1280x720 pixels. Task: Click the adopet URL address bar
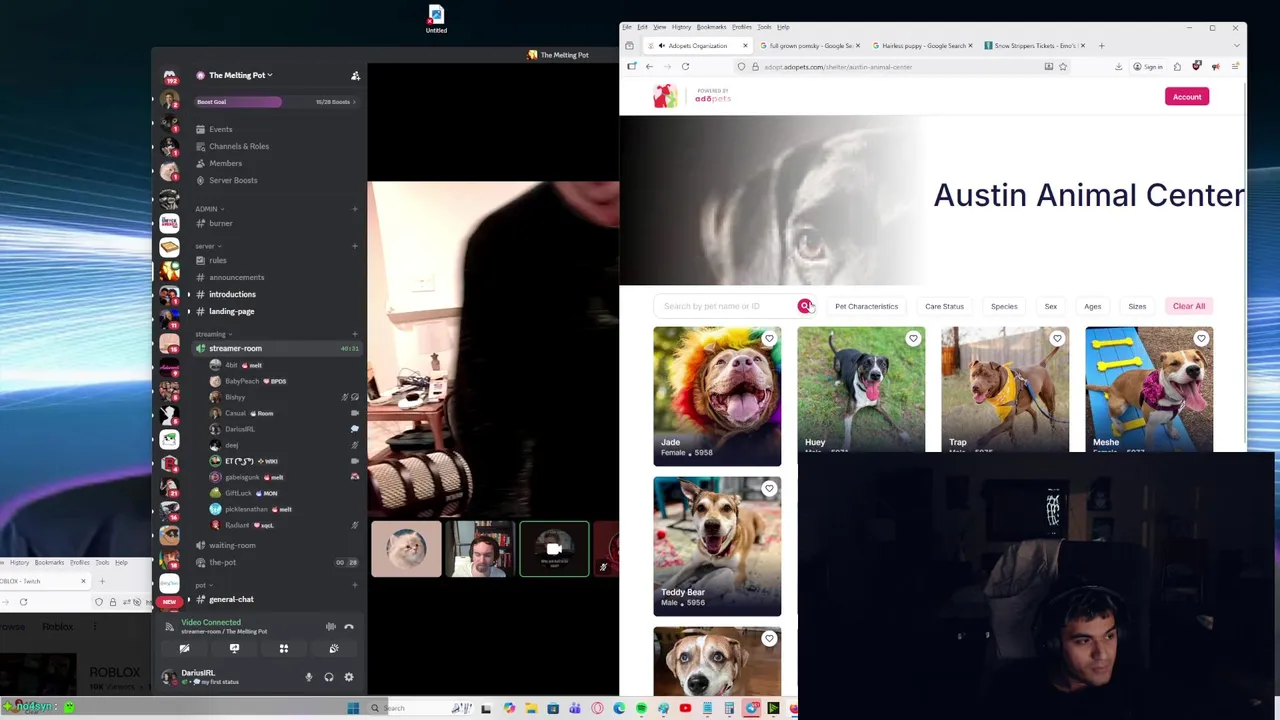(x=900, y=67)
